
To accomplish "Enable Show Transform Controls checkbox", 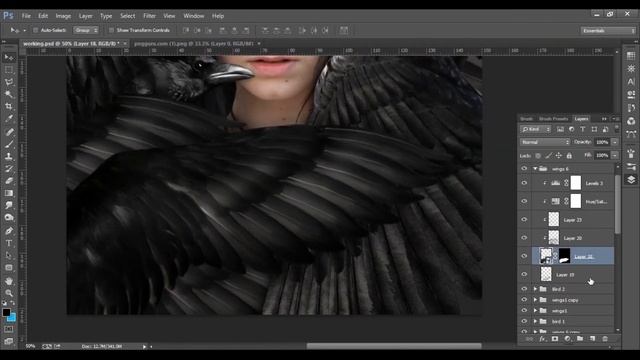I will tap(111, 30).
